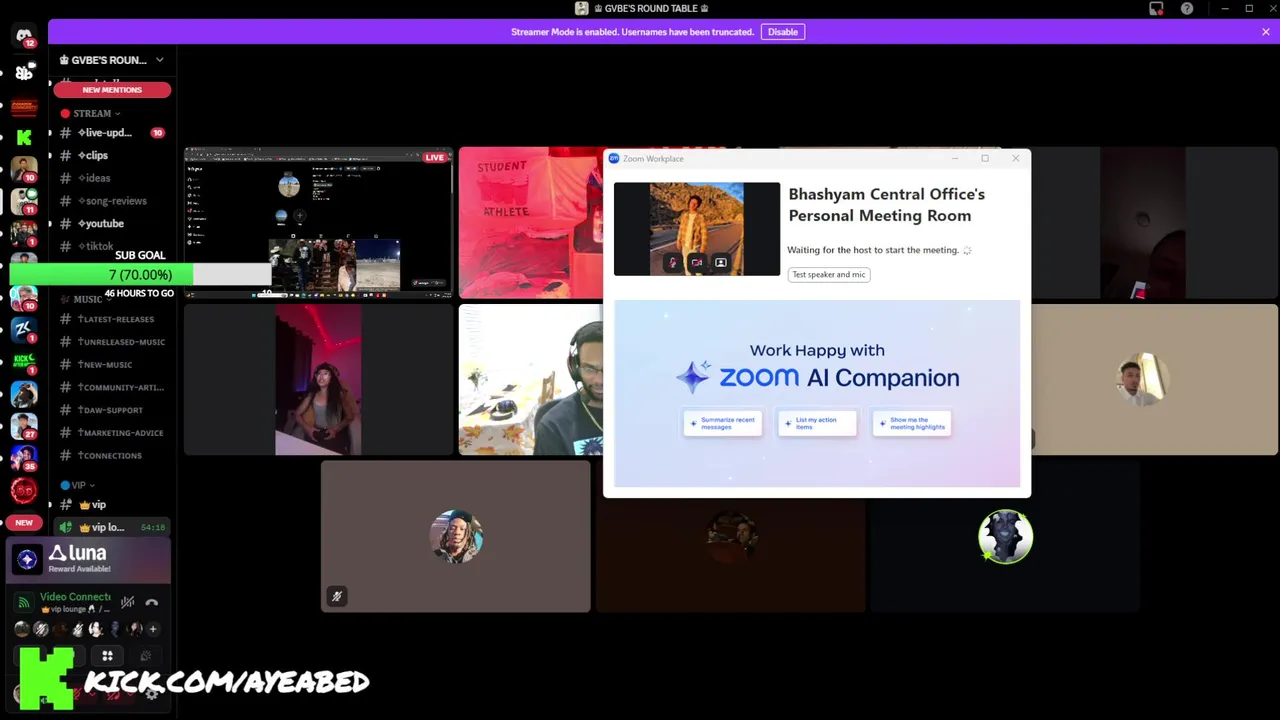Open the Luna reward available card

(x=90, y=560)
